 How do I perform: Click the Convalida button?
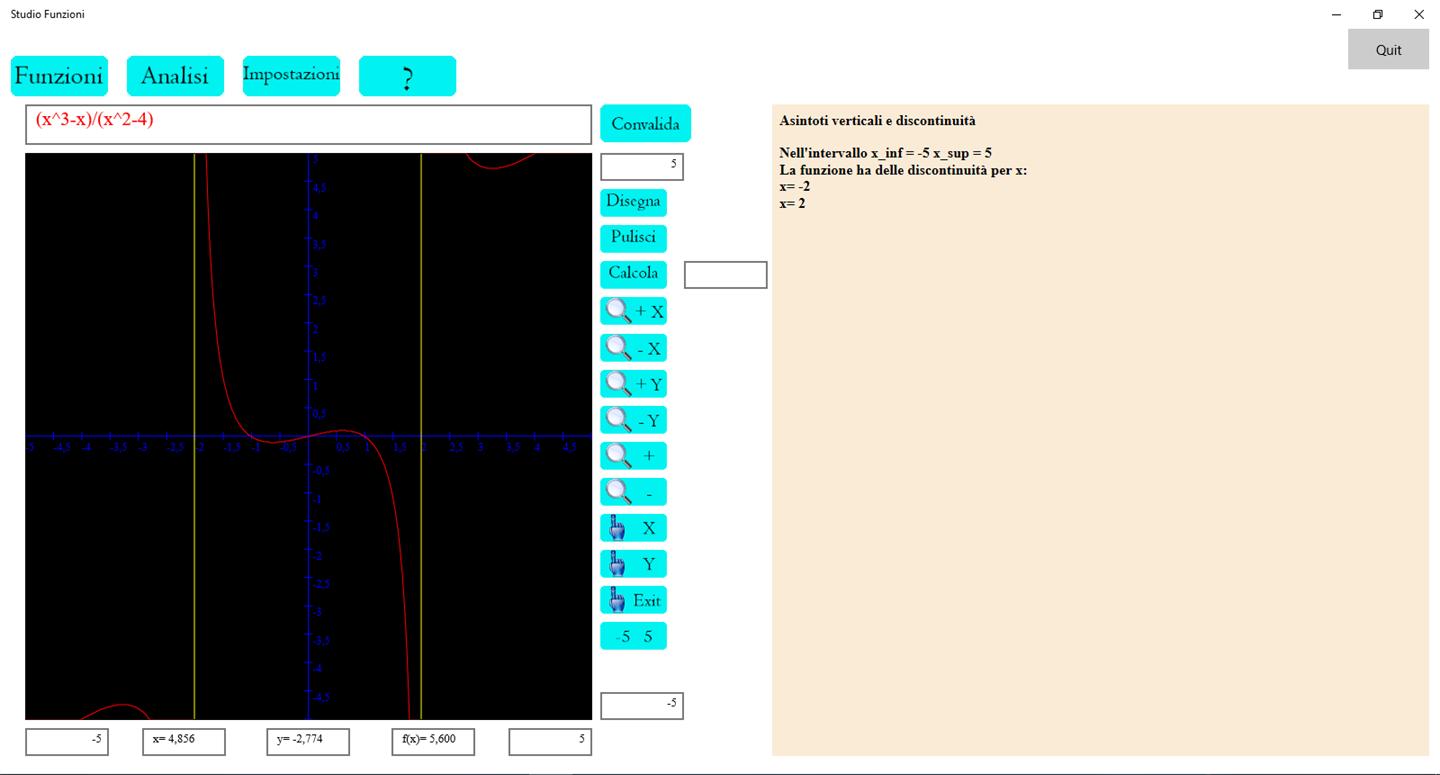[645, 124]
